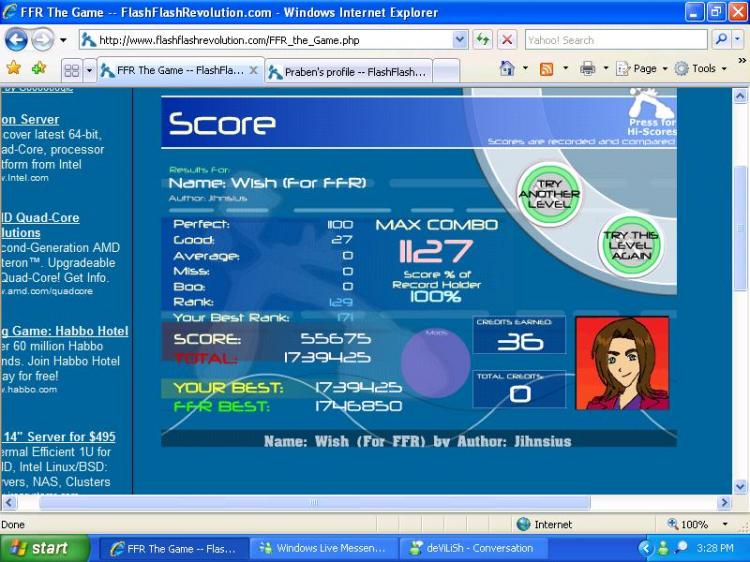Click the Print icon
Screen dimensions: 750x562
(587, 69)
